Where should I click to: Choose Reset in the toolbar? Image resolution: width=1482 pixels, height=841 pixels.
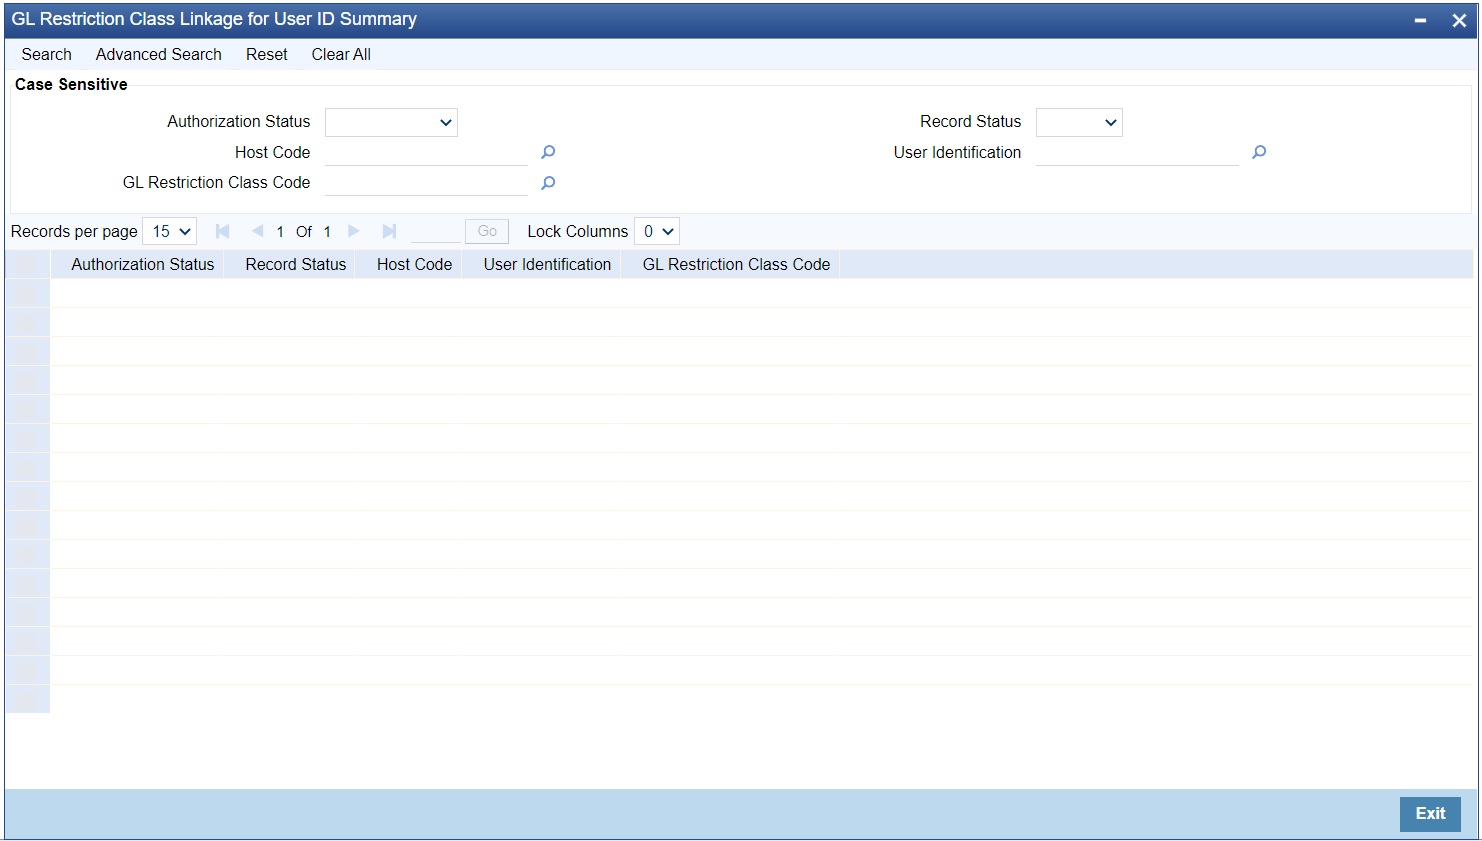click(267, 54)
